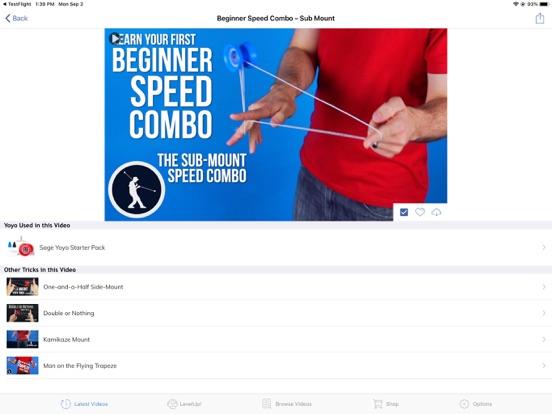Screen dimensions: 552x414
Task: Tap the share icon in the header
Action: coord(540,18)
